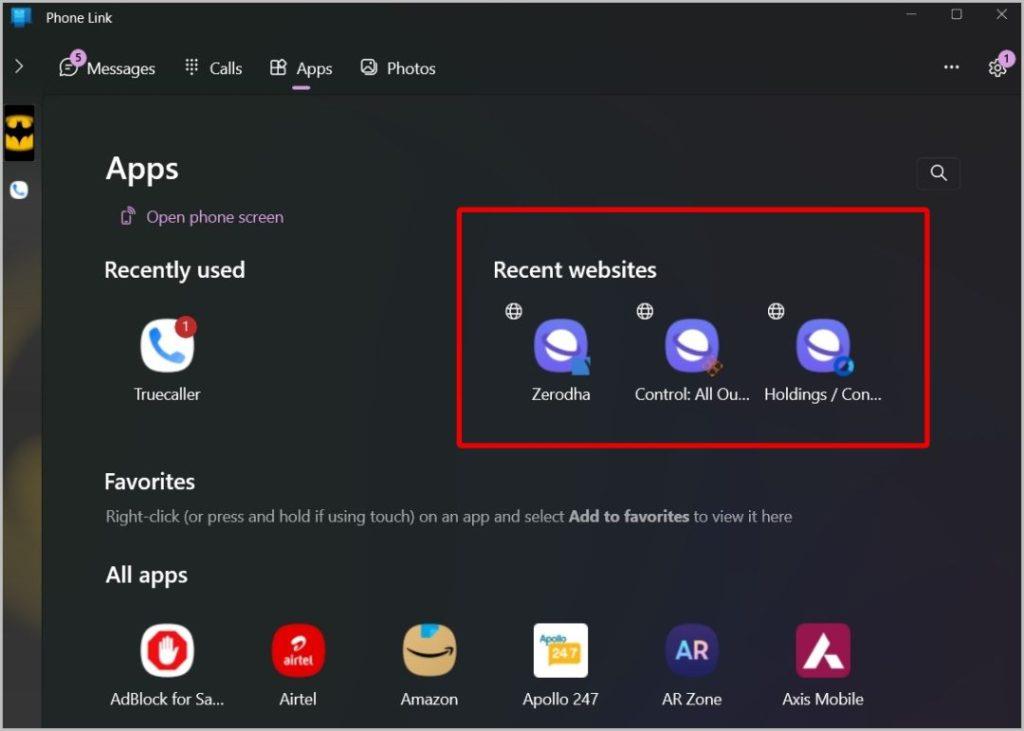Click the Apollo 247 label
The height and width of the screenshot is (731, 1024).
(x=560, y=700)
